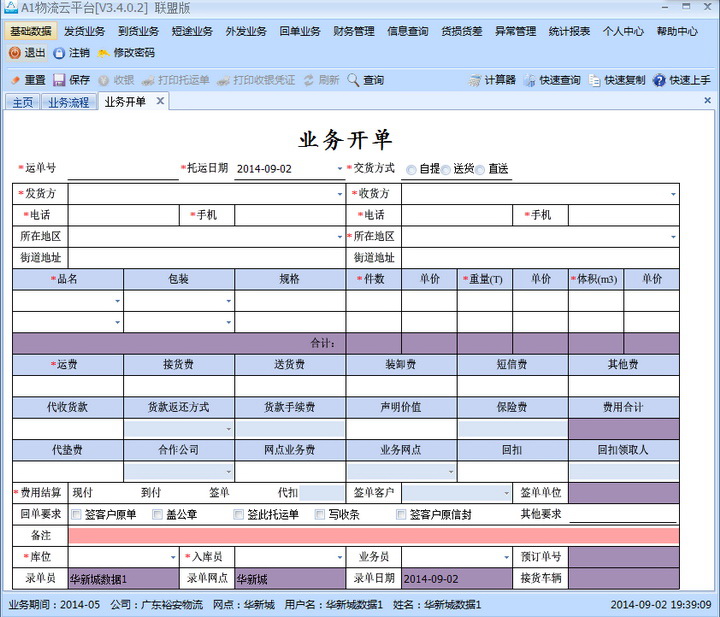The height and width of the screenshot is (617, 720).
Task: Enable the 签客户原单 checkbox
Action: [75, 515]
